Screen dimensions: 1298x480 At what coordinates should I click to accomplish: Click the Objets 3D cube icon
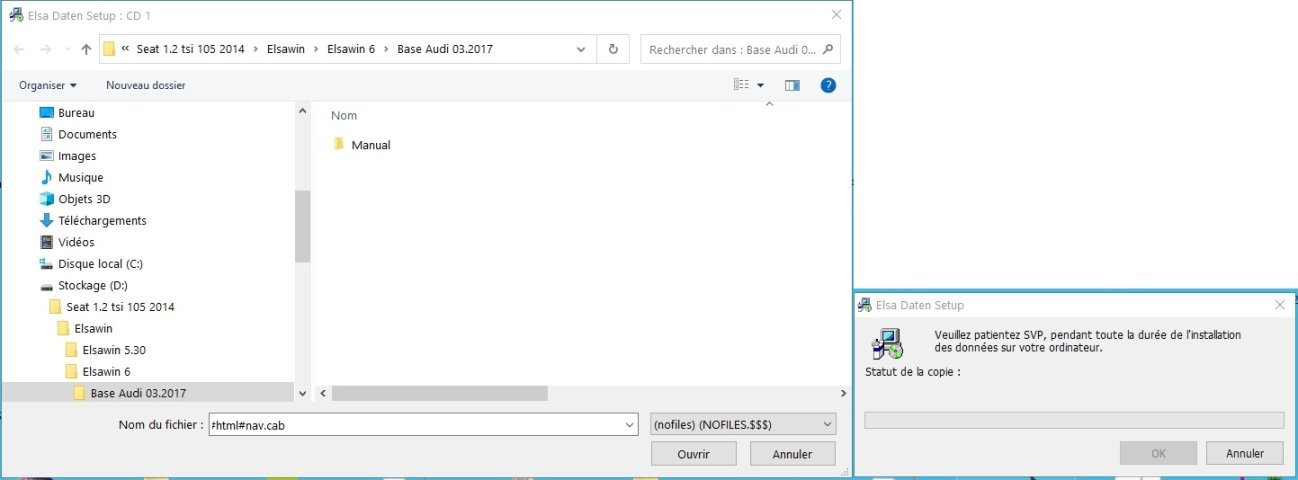(x=46, y=199)
